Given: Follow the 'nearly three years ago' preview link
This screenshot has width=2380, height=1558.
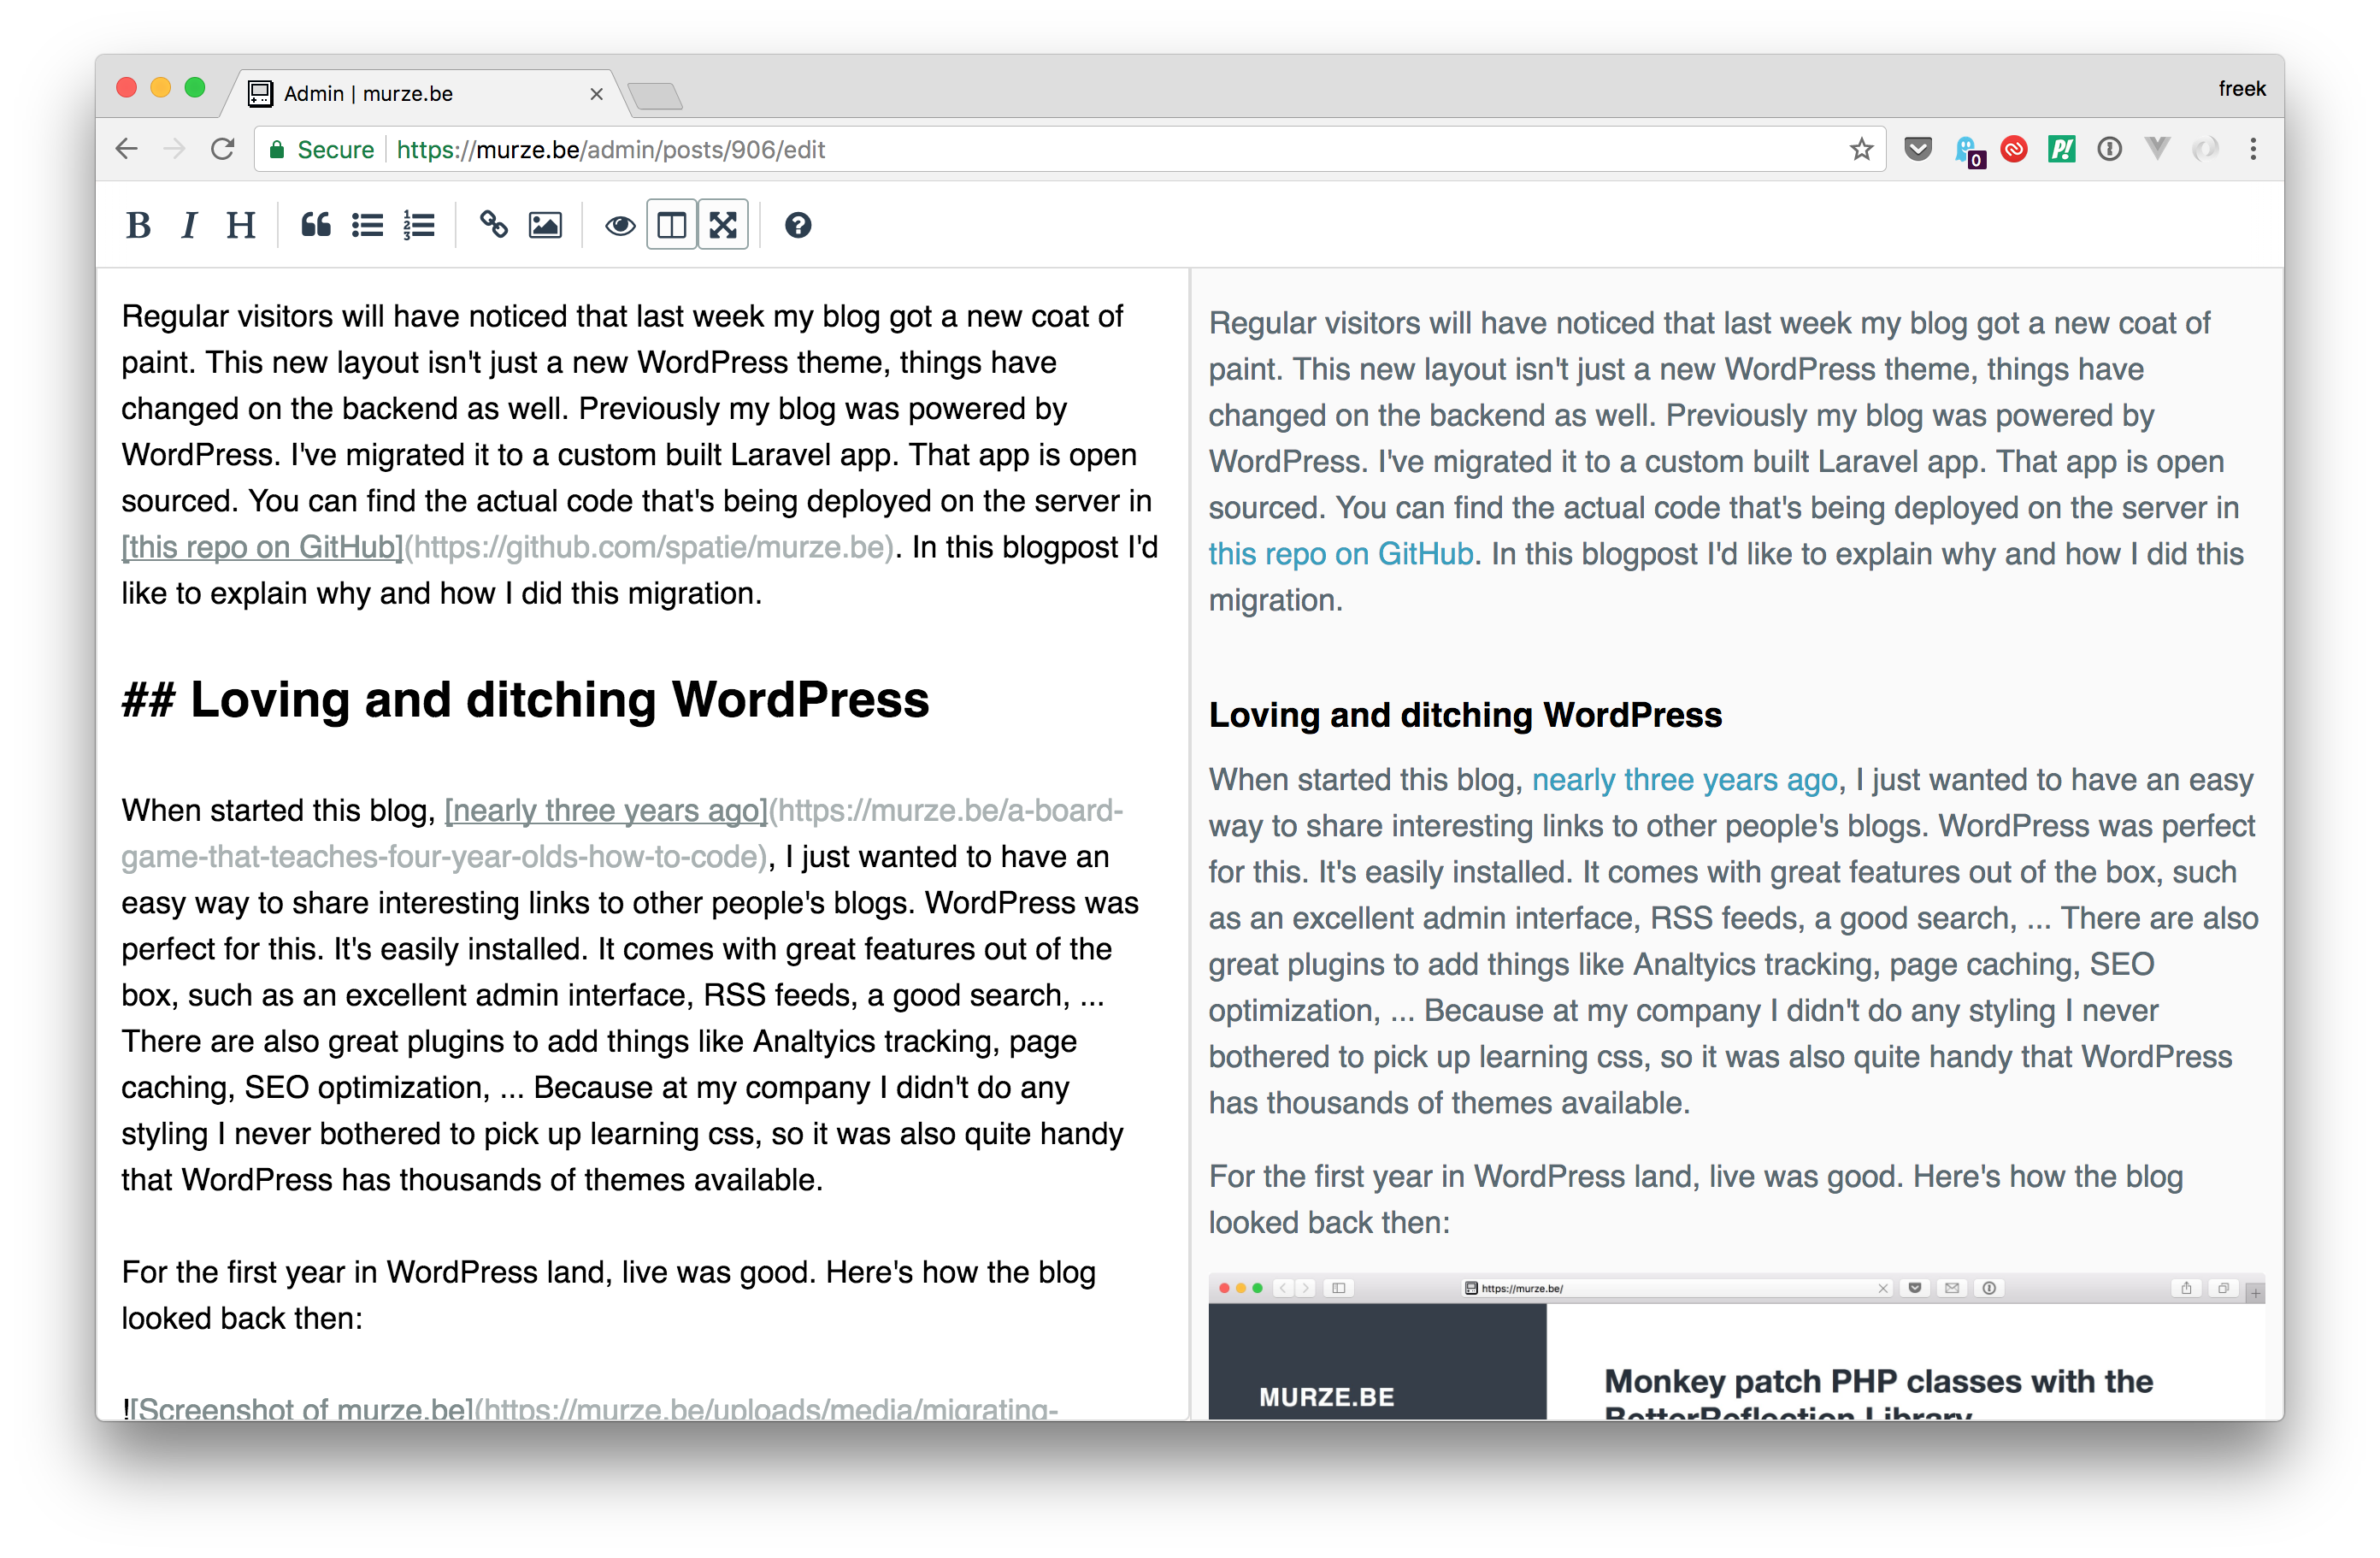Looking at the screenshot, I should tap(1685, 779).
